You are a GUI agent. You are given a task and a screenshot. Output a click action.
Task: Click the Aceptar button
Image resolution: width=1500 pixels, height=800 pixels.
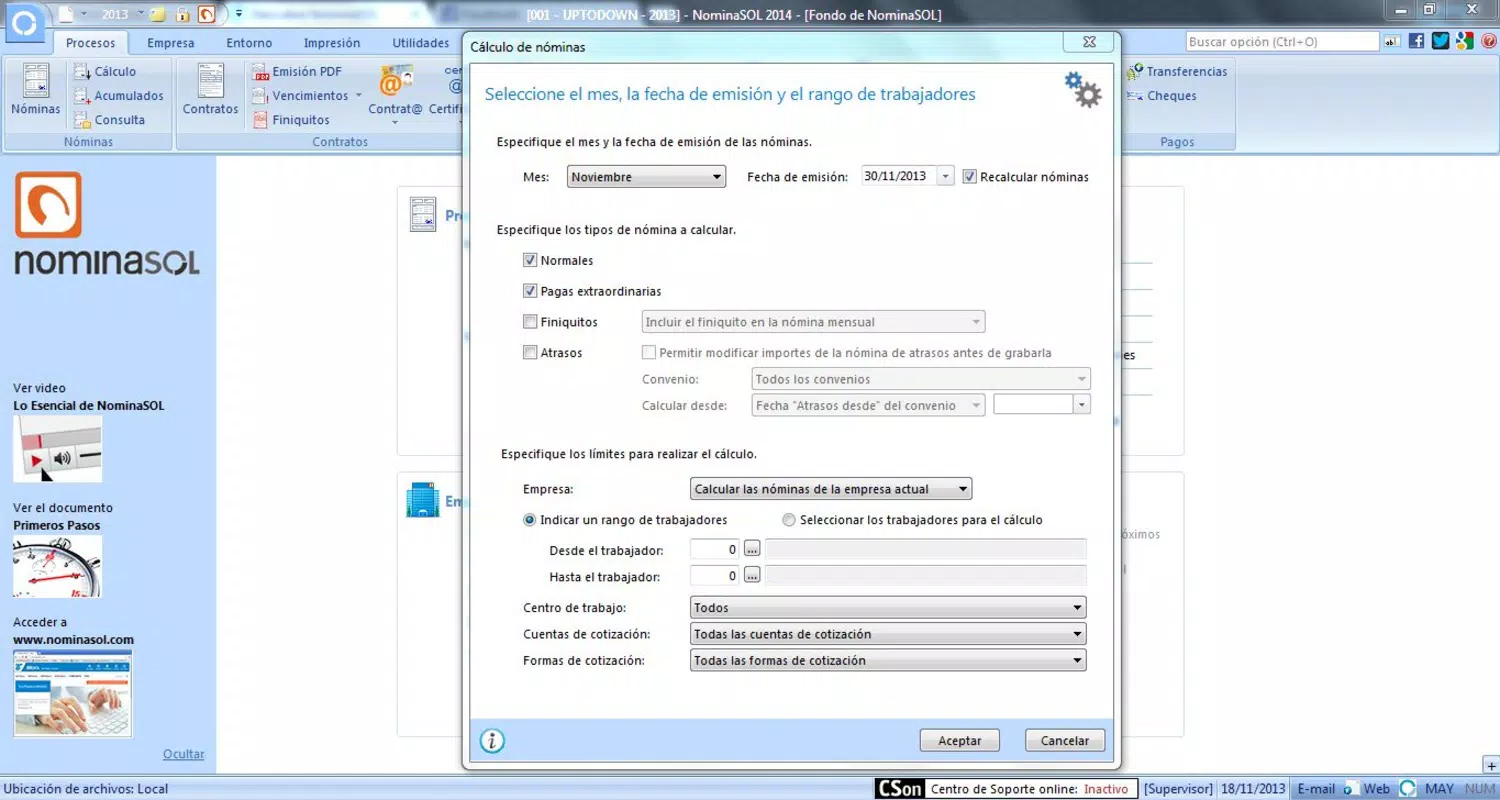click(x=960, y=741)
